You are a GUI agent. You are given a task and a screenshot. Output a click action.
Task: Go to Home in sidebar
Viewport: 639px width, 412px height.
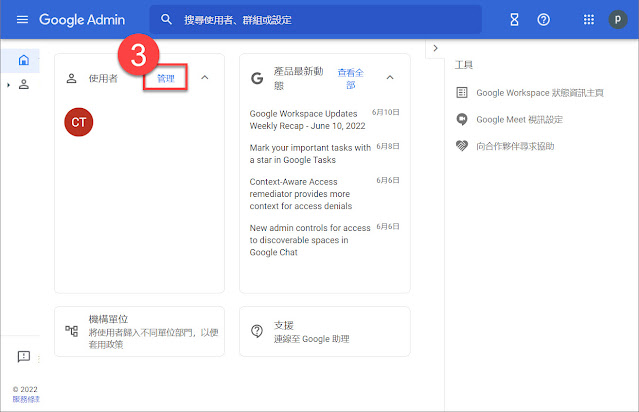click(24, 60)
